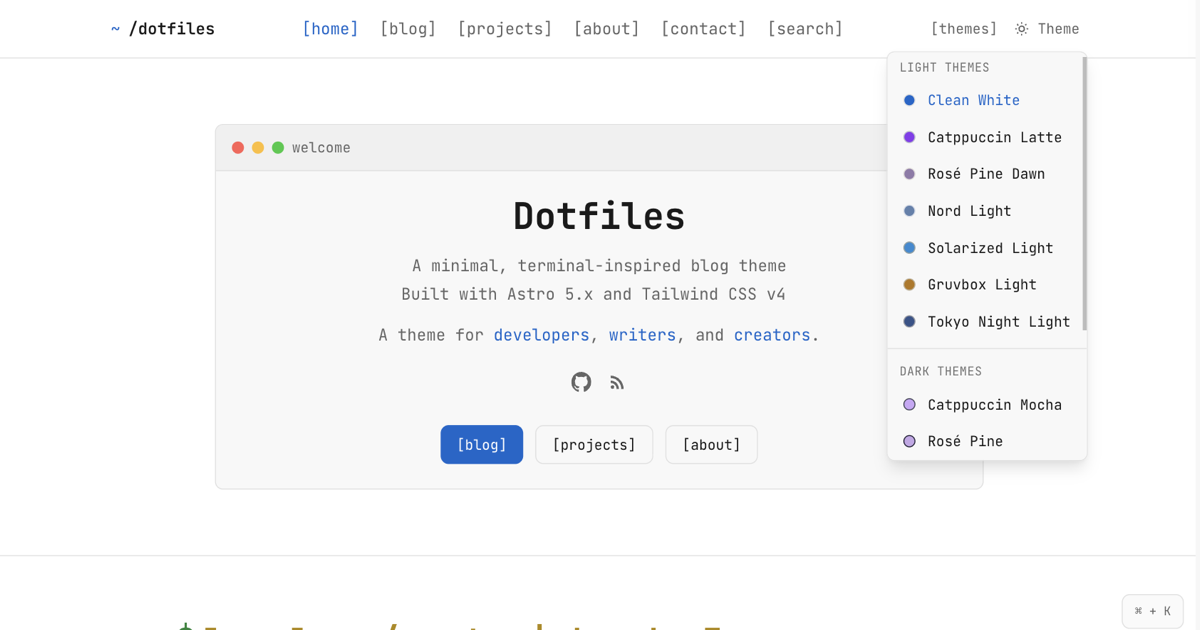This screenshot has width=1200, height=630.
Task: Select the Catppuccin Mocha dark theme
Action: point(995,405)
